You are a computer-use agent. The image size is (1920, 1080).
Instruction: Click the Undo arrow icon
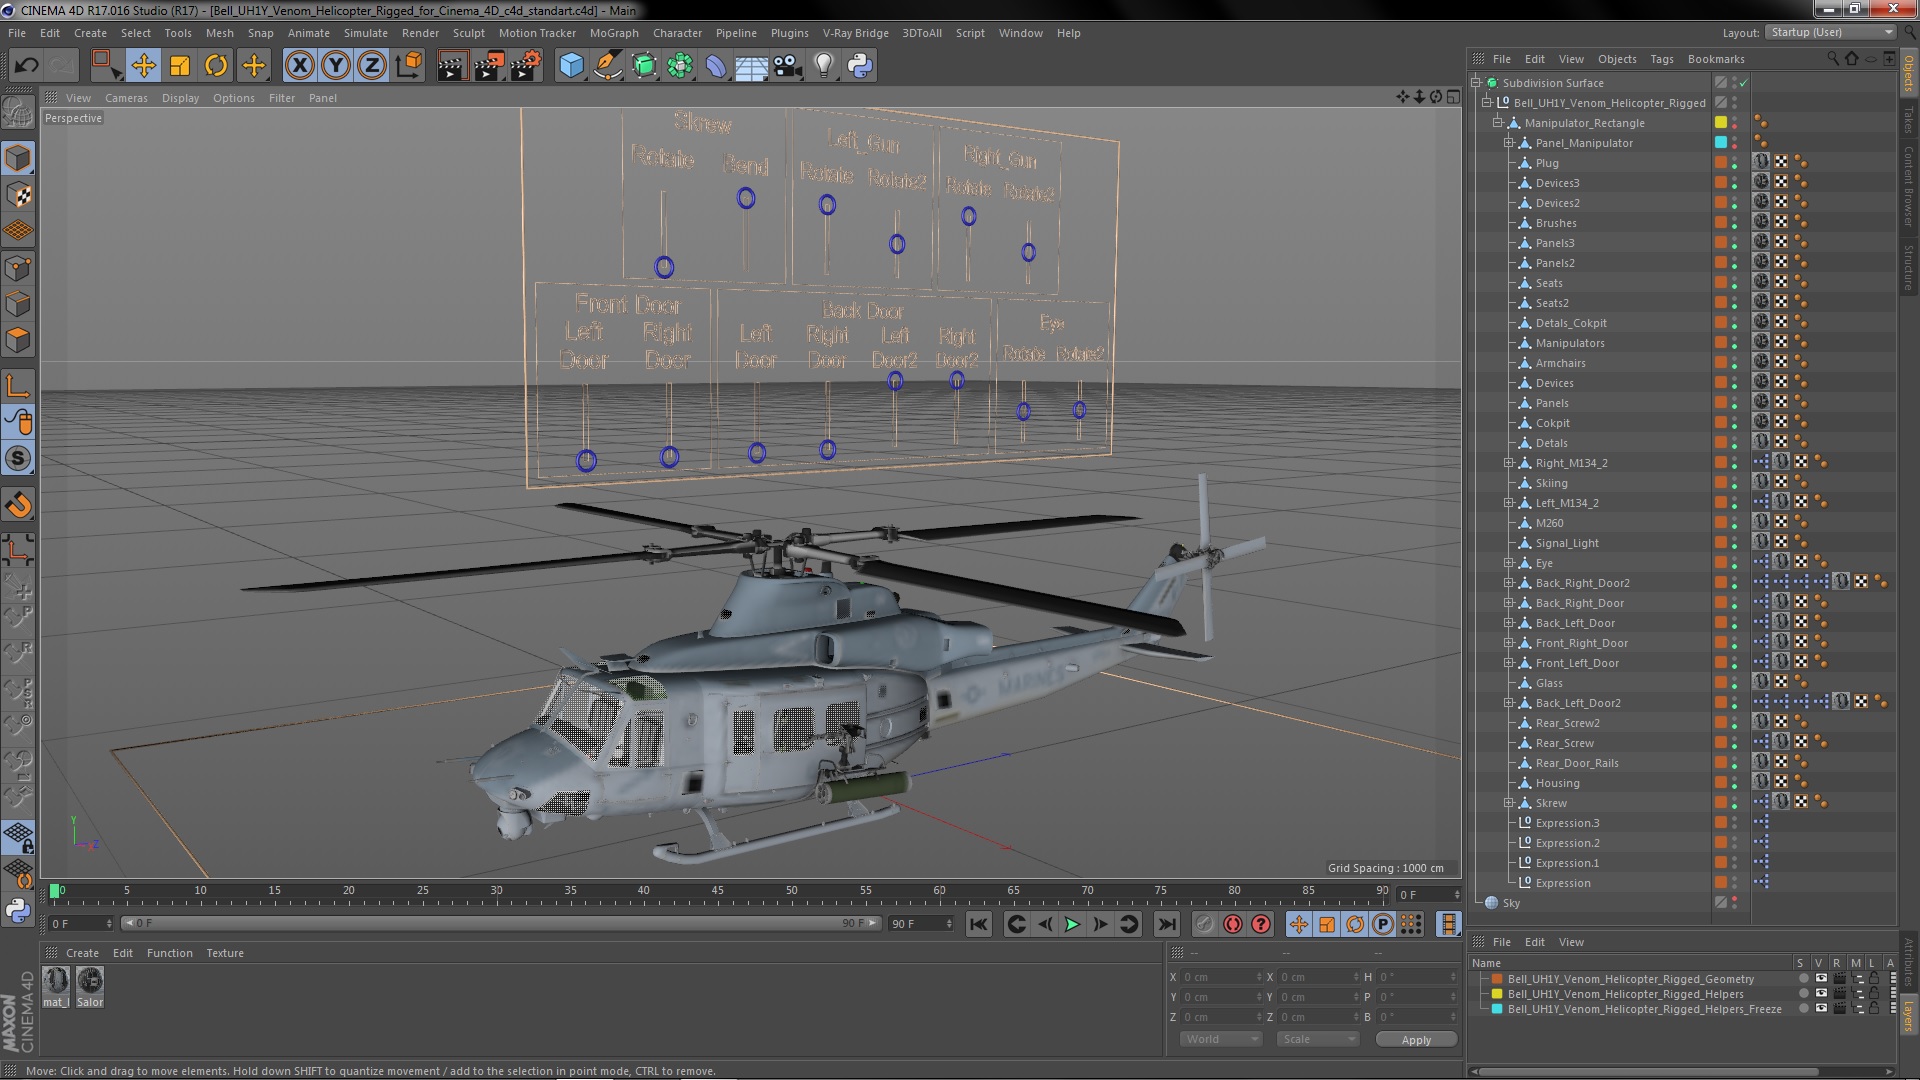point(26,66)
